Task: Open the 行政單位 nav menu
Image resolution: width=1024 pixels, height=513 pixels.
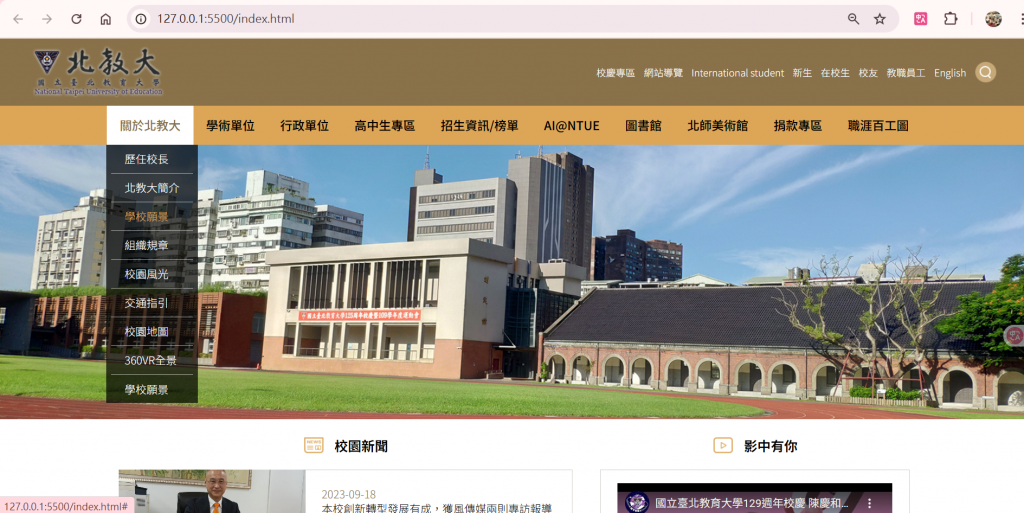Action: tap(304, 125)
